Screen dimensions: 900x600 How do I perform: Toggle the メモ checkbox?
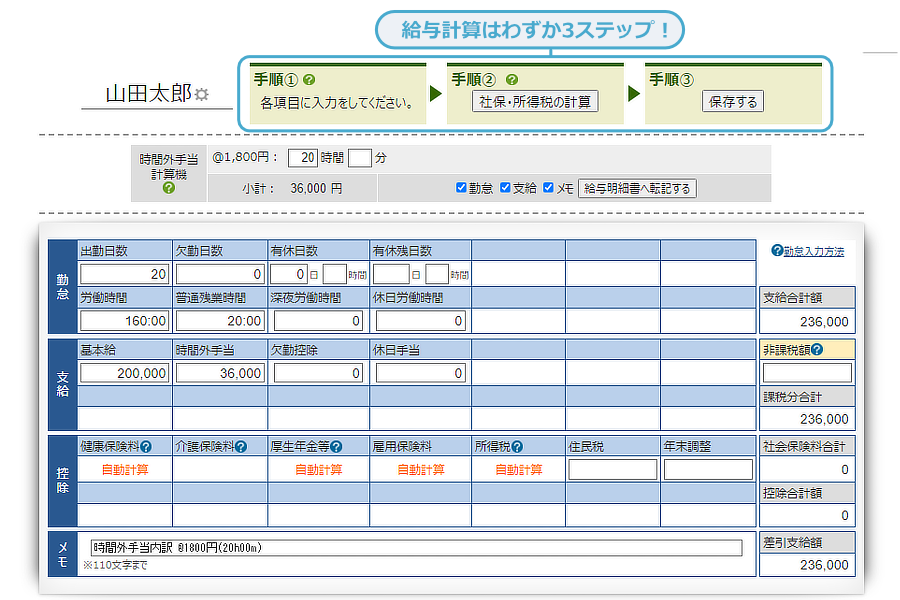pyautogui.click(x=549, y=187)
